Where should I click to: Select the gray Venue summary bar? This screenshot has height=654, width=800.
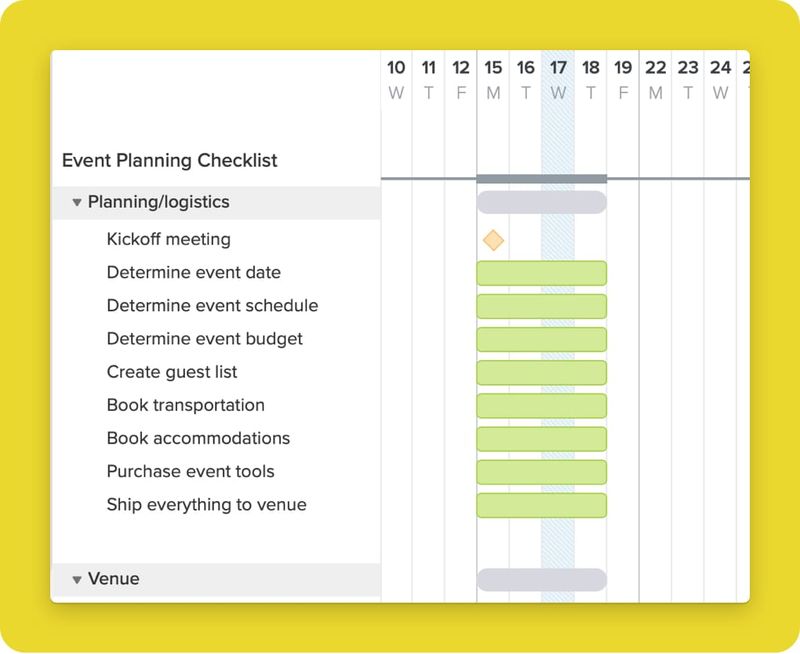pos(542,578)
